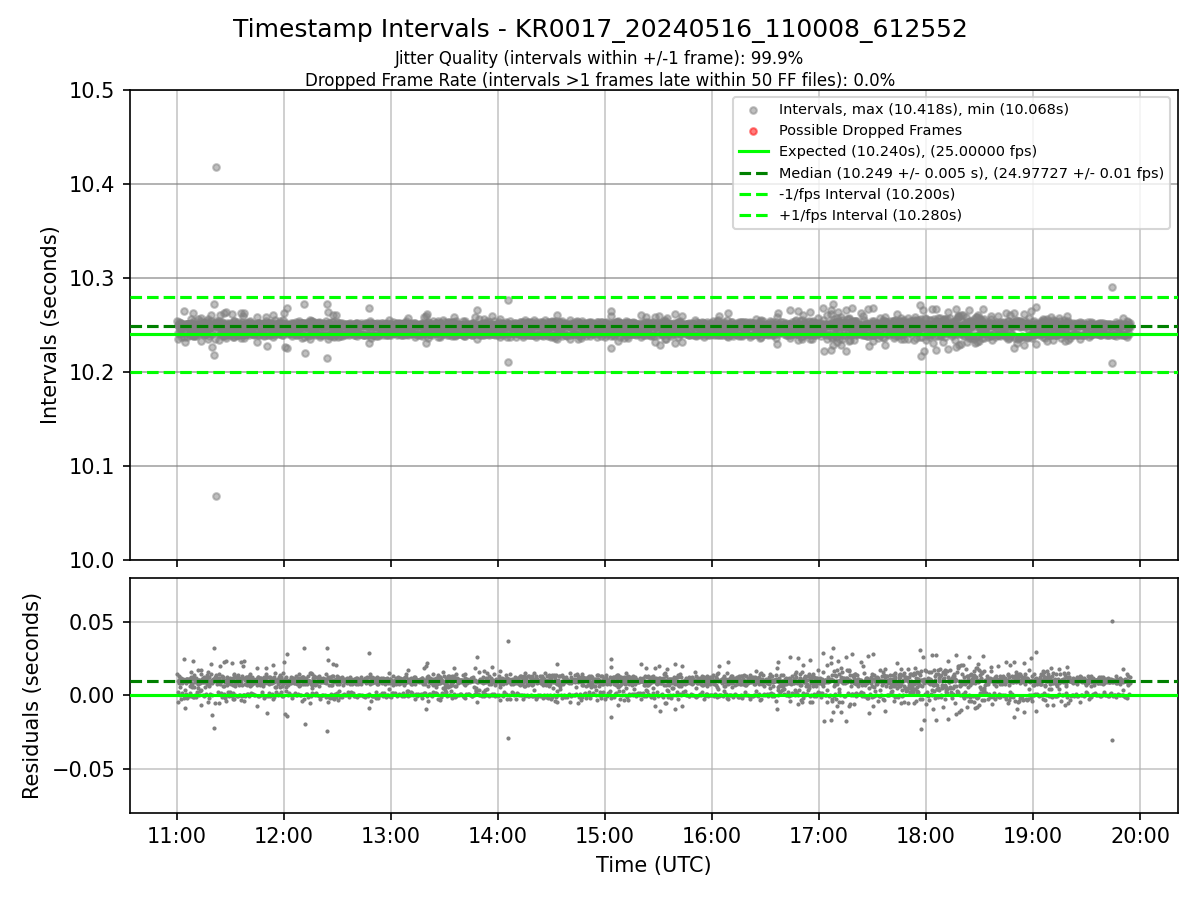Click the −0.05 tick label on the Residuals axis
The height and width of the screenshot is (900, 1200).
pyautogui.click(x=85, y=769)
